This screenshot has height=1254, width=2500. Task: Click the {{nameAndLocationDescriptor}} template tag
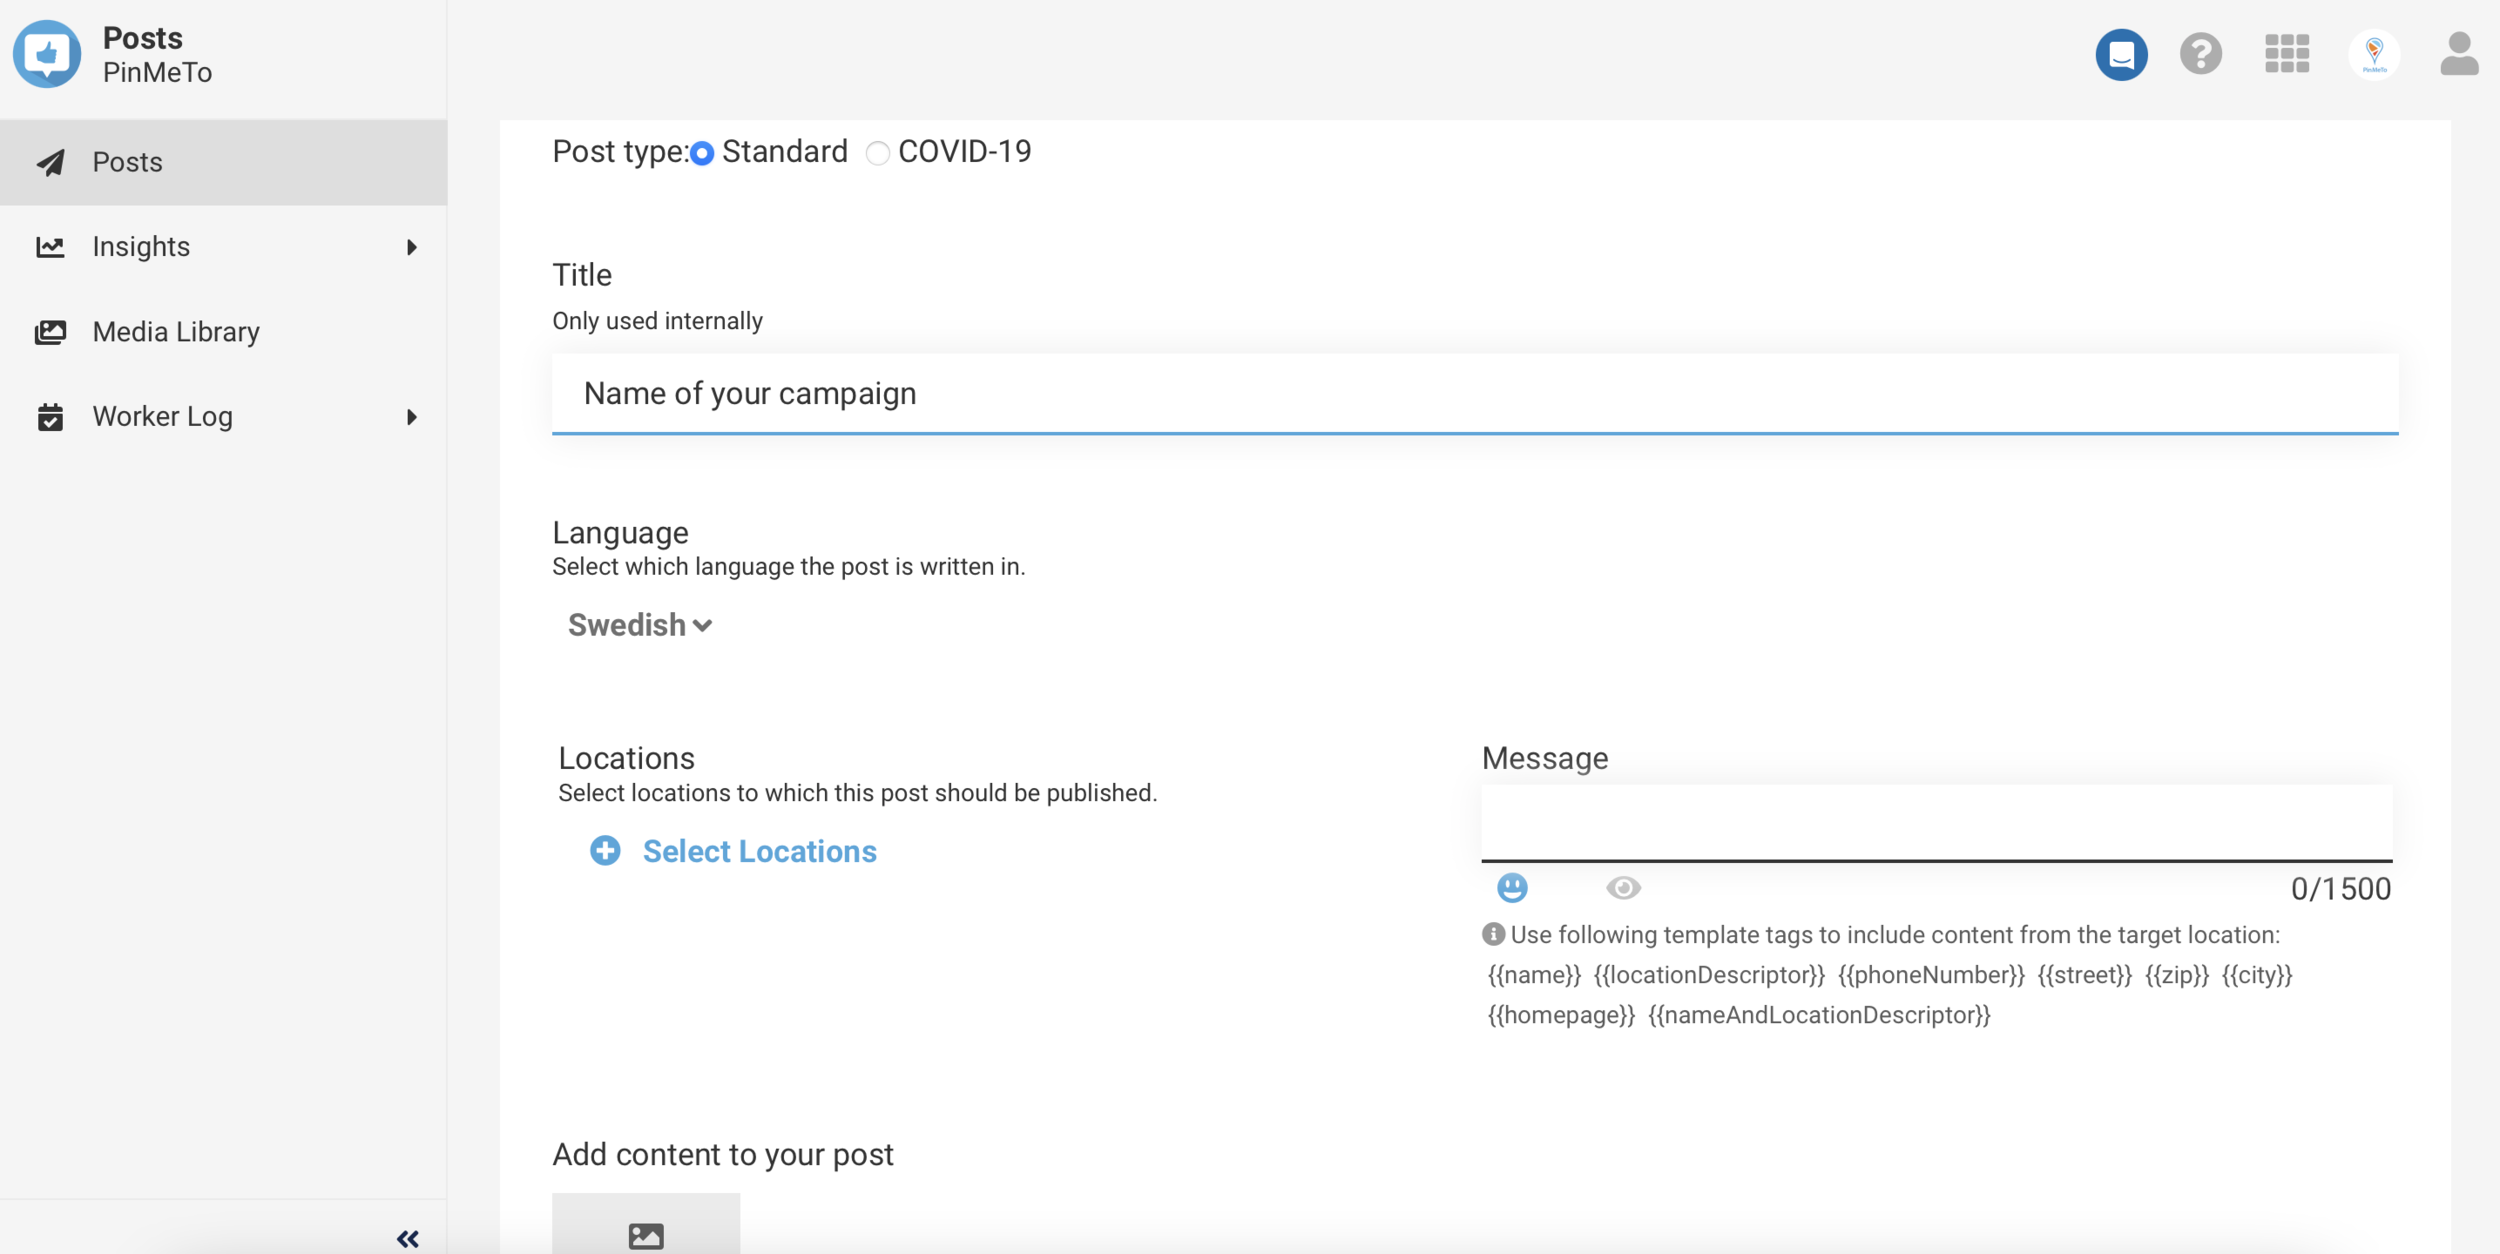1819,1015
